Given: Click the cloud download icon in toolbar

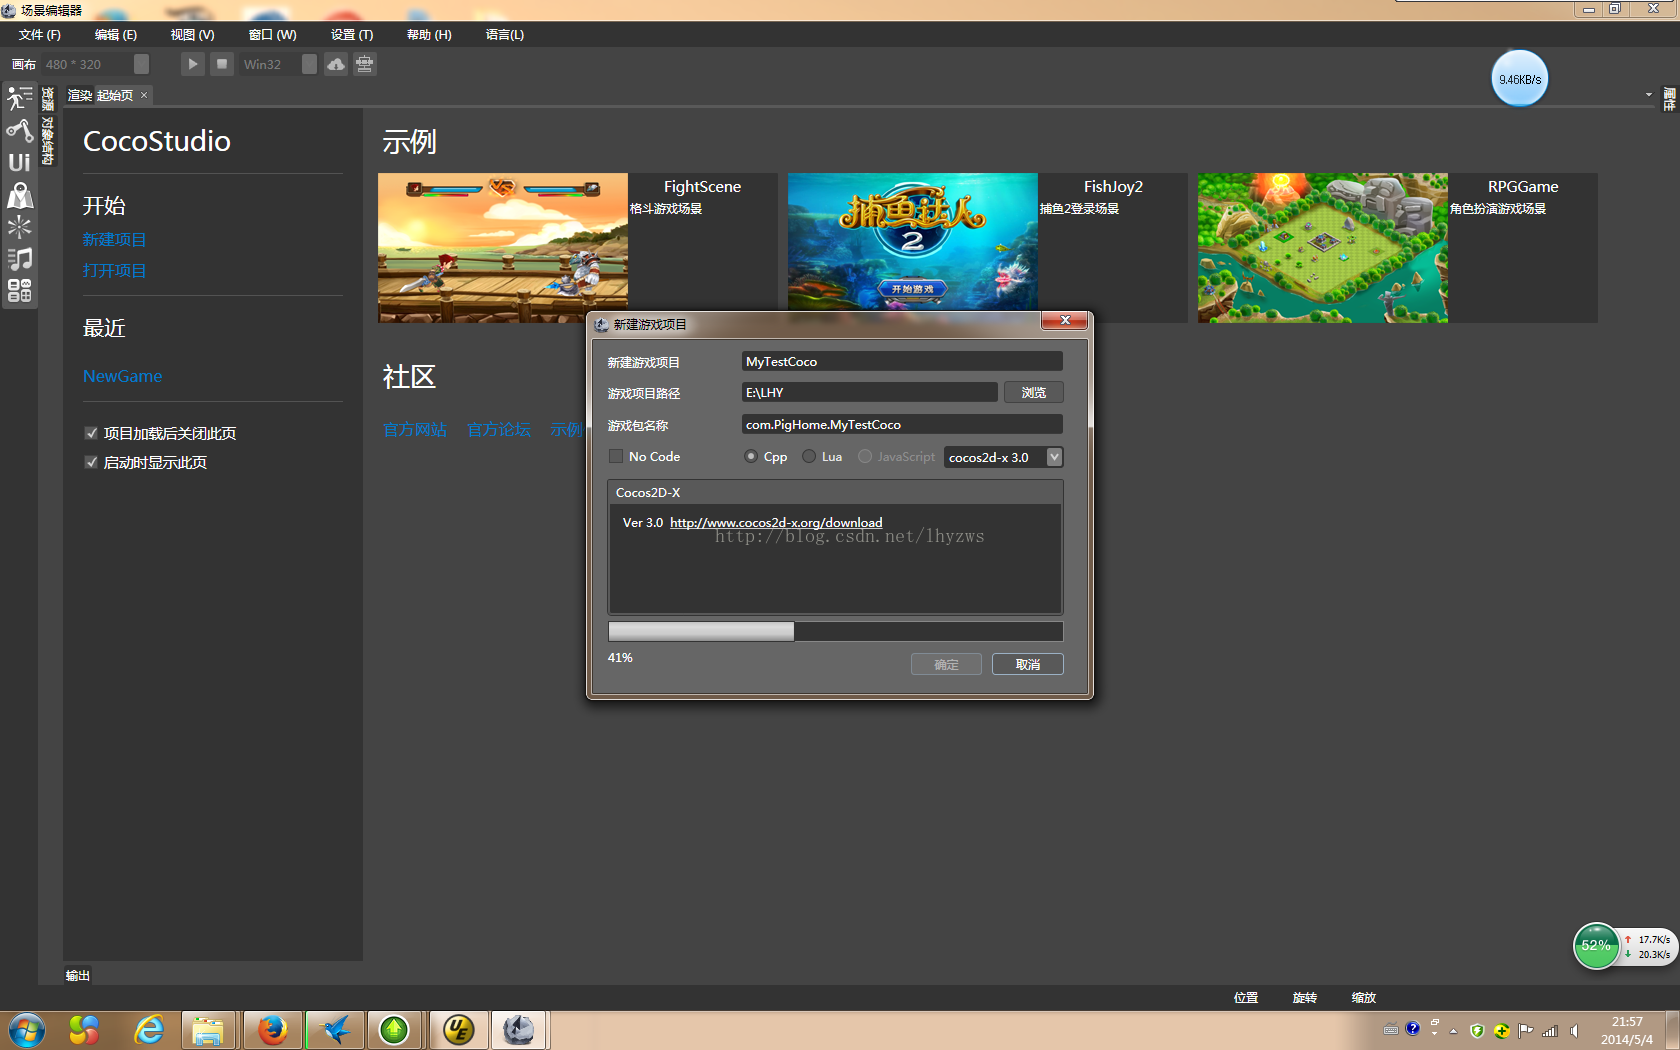Looking at the screenshot, I should tap(336, 64).
